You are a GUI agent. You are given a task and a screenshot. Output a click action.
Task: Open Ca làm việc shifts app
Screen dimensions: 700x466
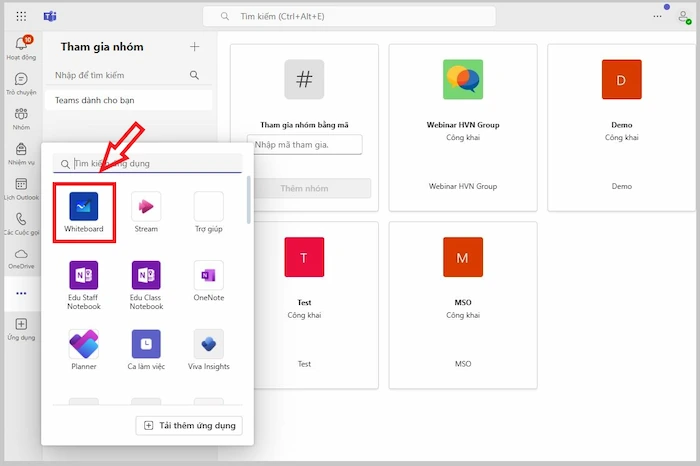pyautogui.click(x=146, y=350)
